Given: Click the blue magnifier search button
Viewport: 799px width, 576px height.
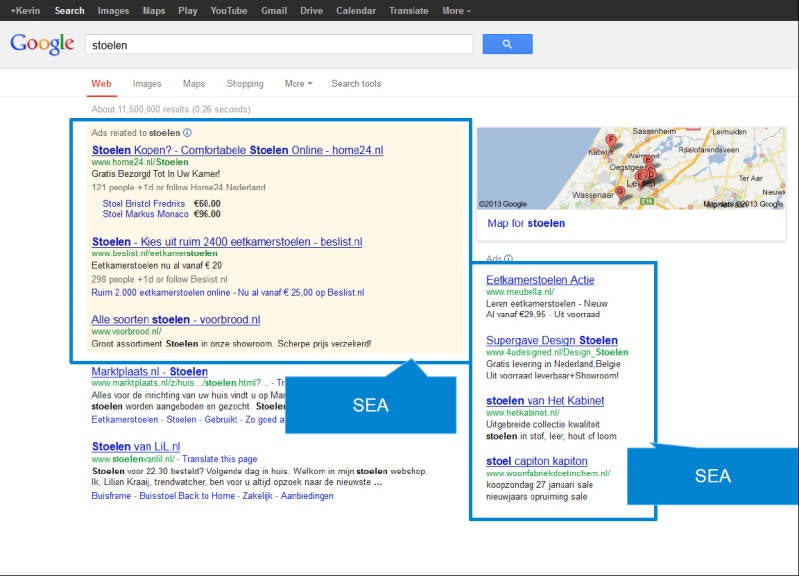Looking at the screenshot, I should tap(507, 44).
